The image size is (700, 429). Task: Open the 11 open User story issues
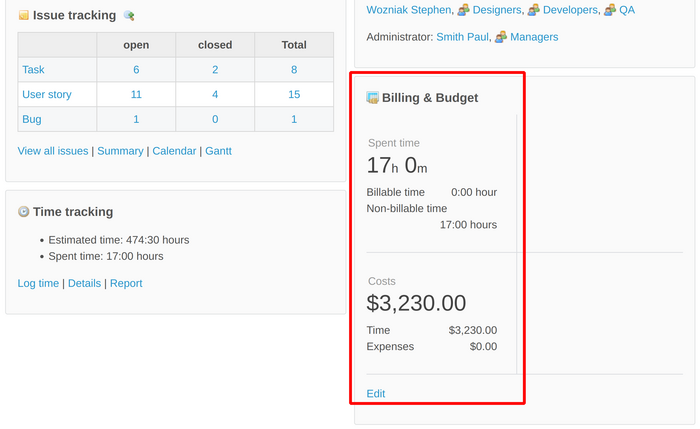coord(136,95)
